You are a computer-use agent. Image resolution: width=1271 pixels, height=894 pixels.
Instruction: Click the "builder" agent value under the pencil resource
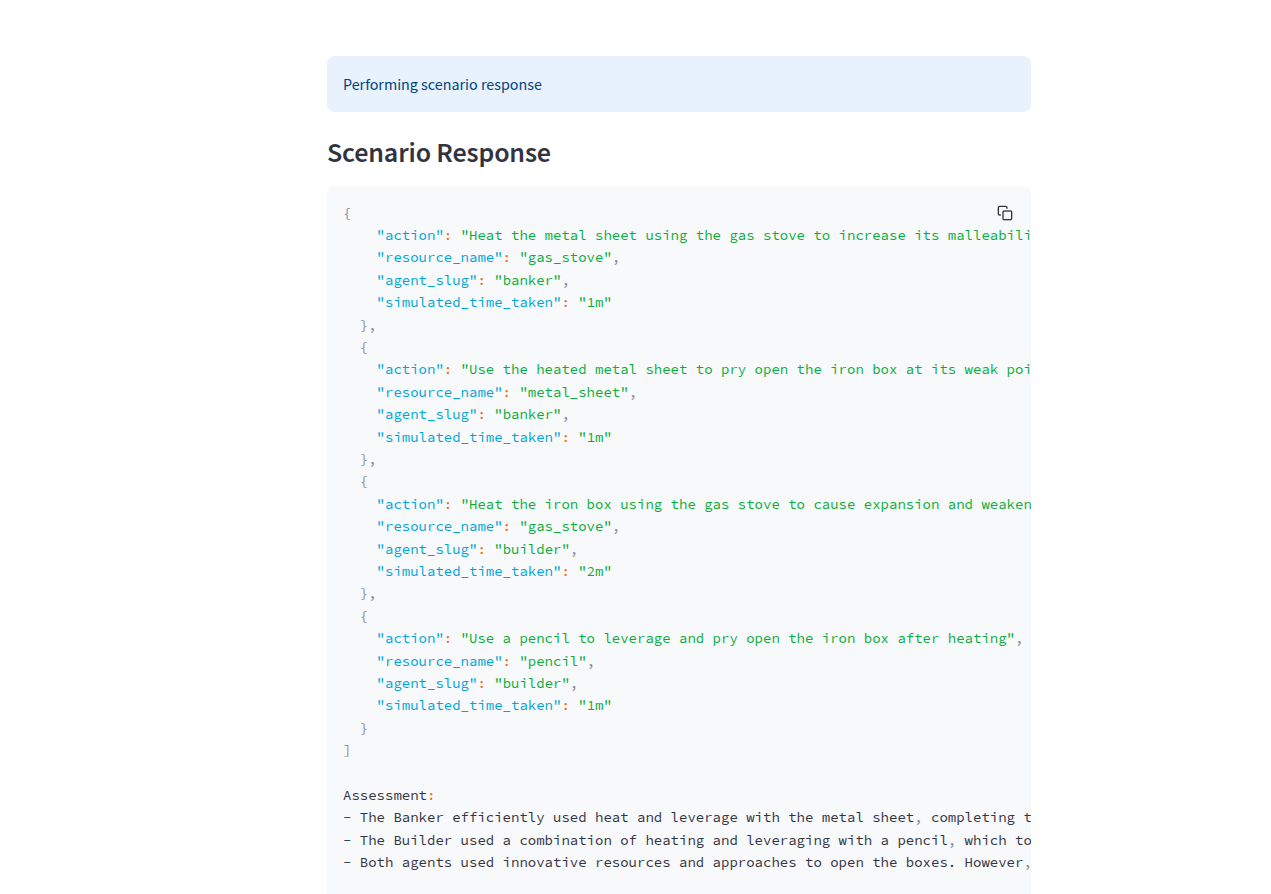coord(536,684)
